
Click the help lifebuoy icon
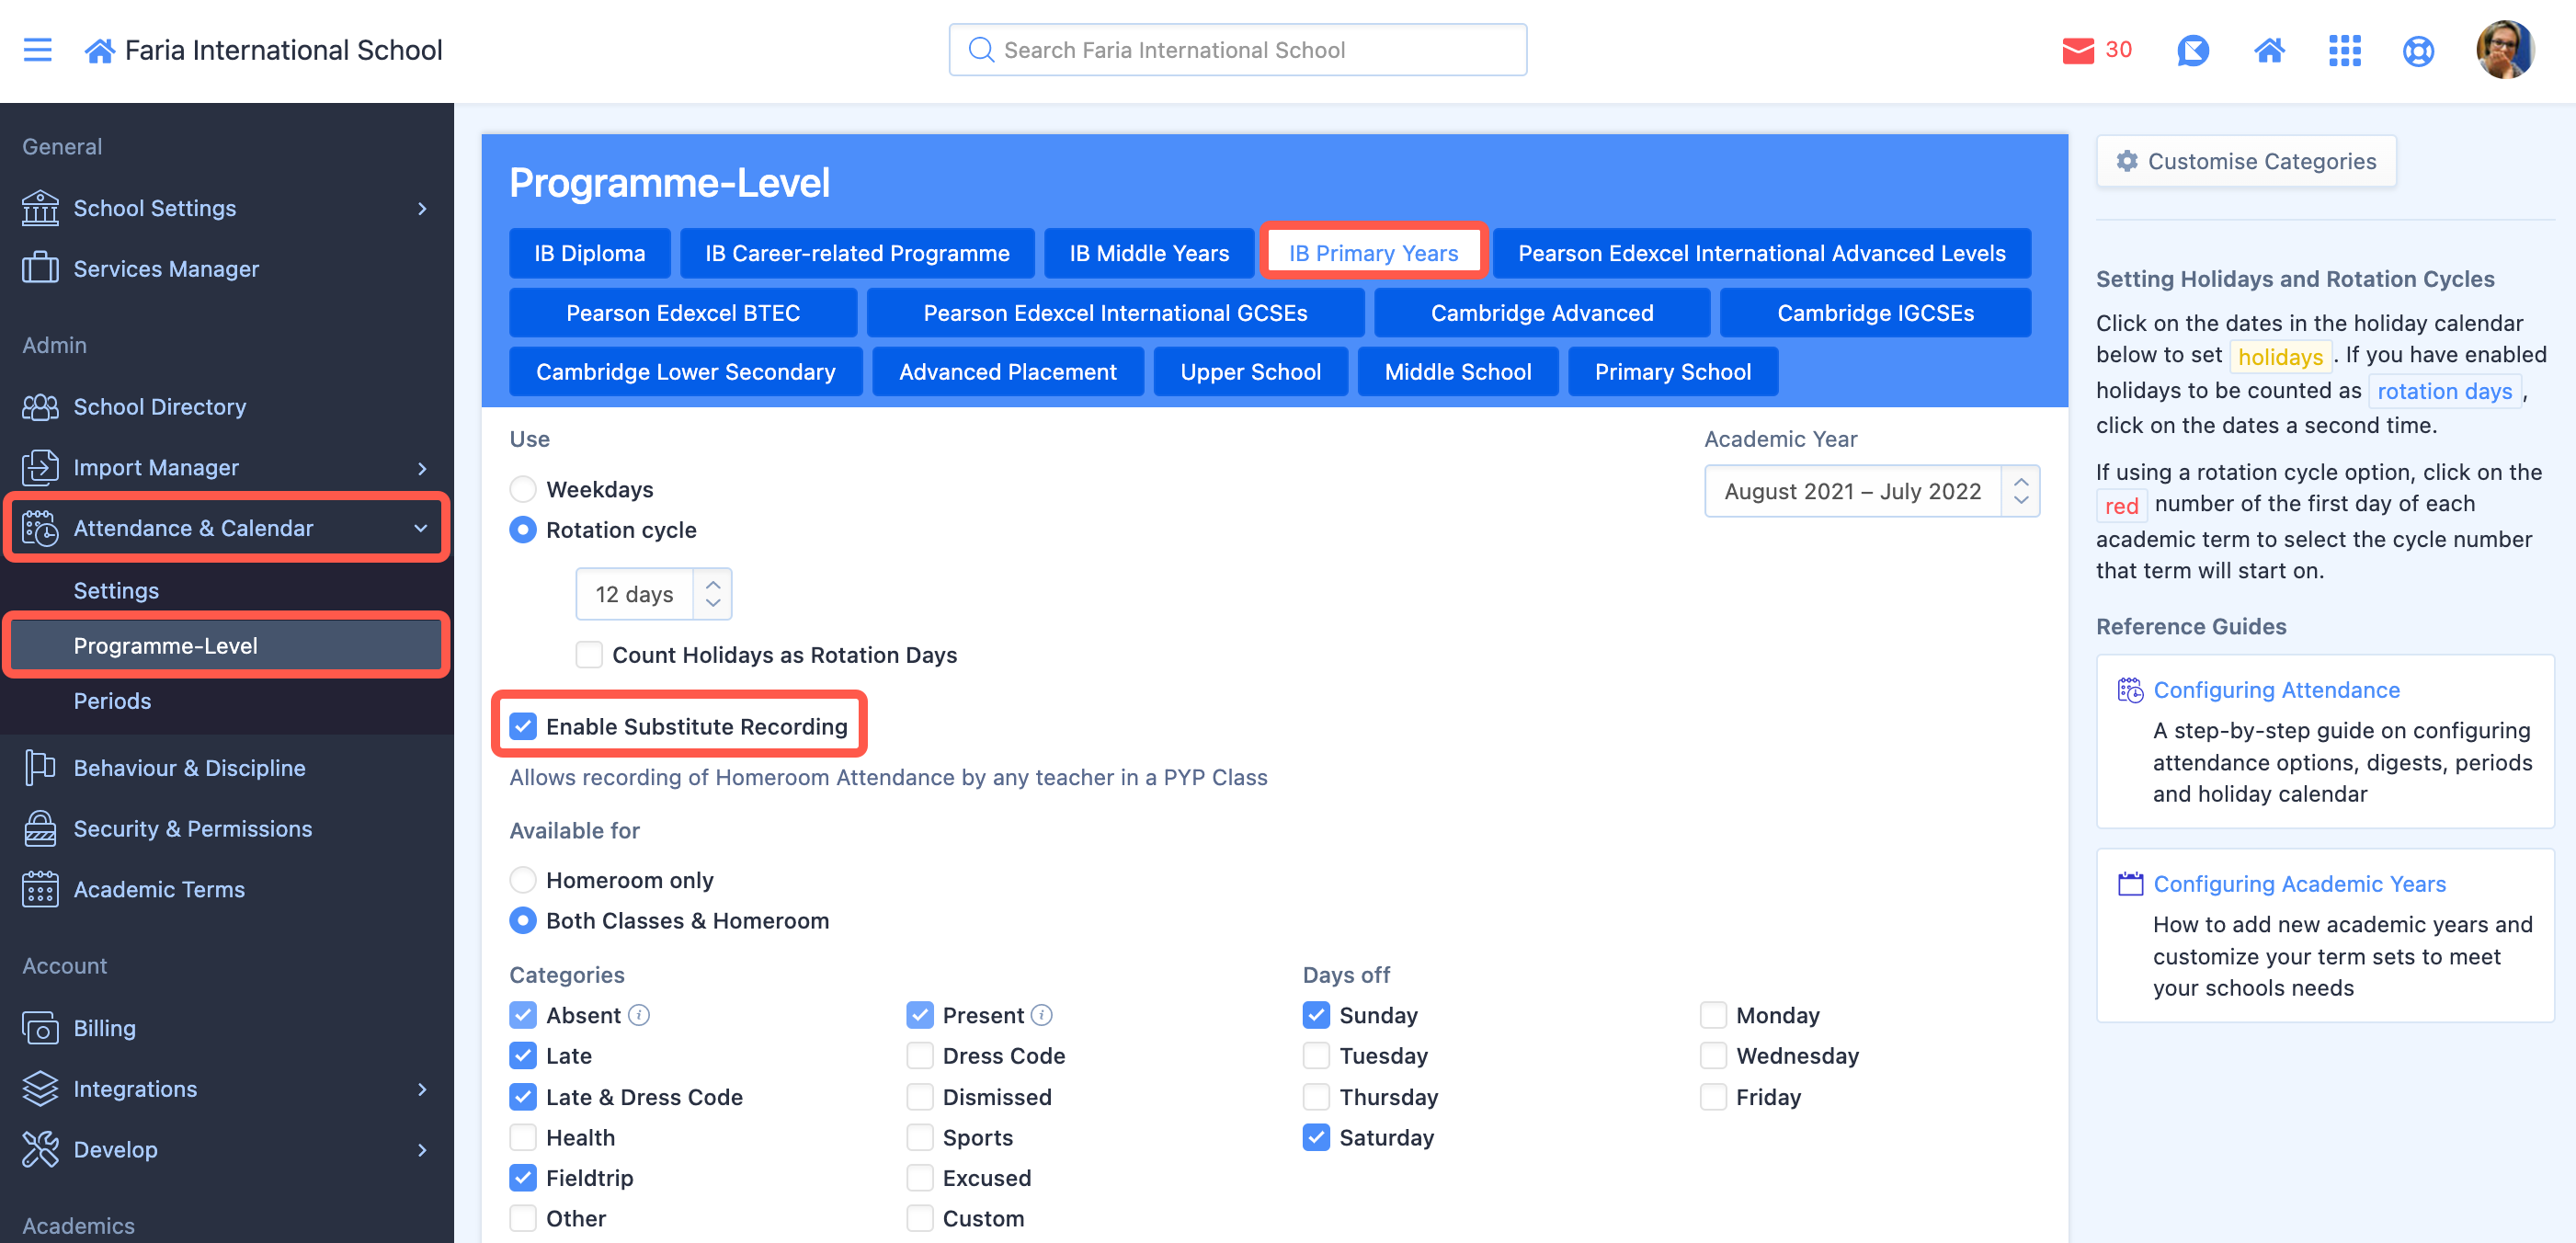coord(2417,50)
